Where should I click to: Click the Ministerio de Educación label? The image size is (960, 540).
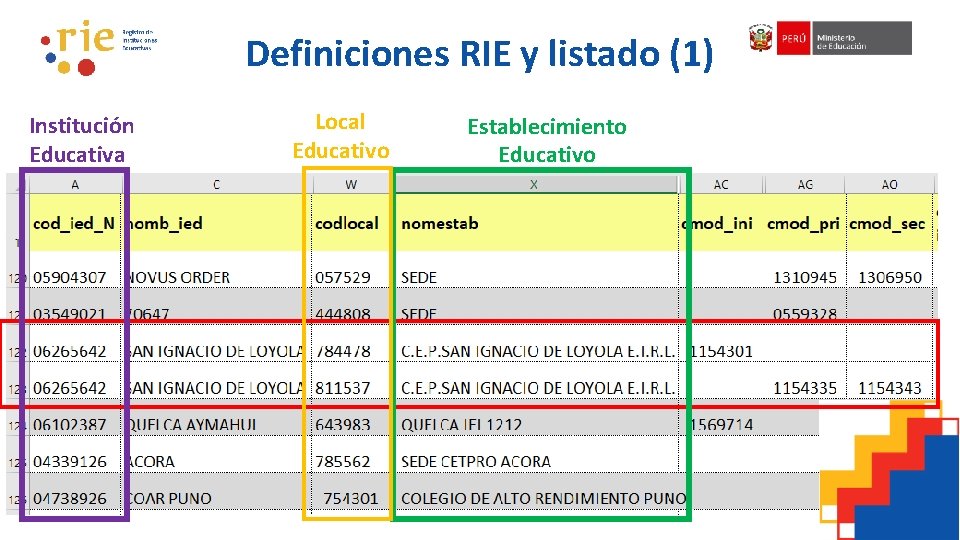click(x=861, y=38)
